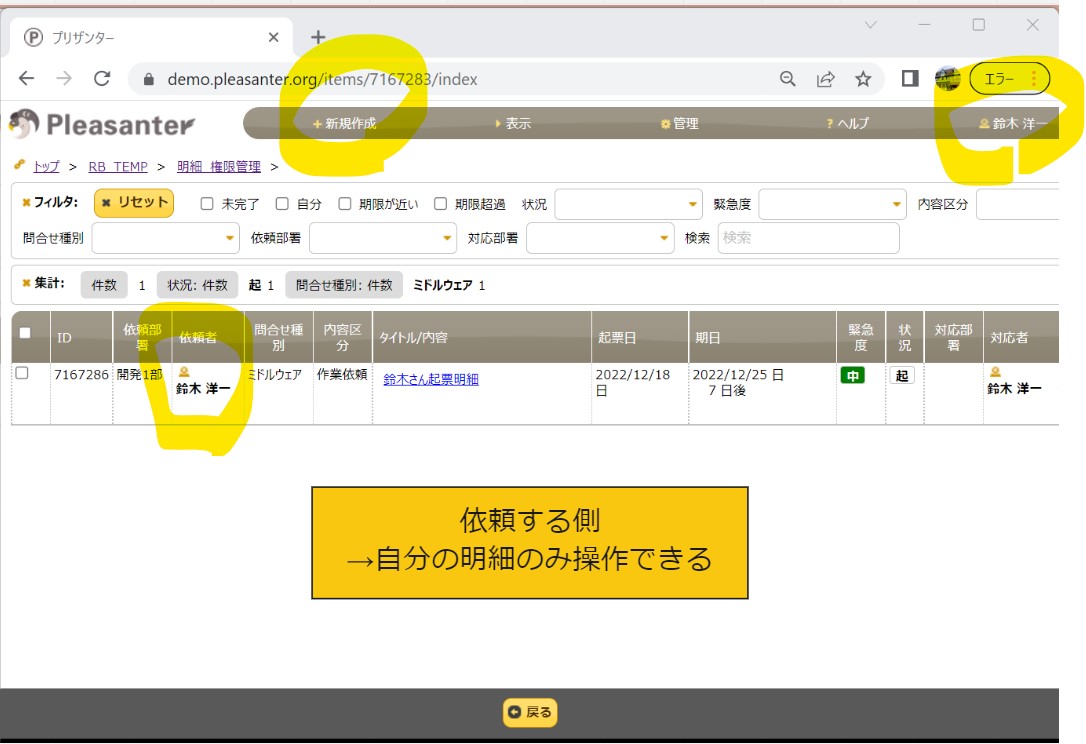Expand the 状況 filter dropdown

tap(629, 205)
